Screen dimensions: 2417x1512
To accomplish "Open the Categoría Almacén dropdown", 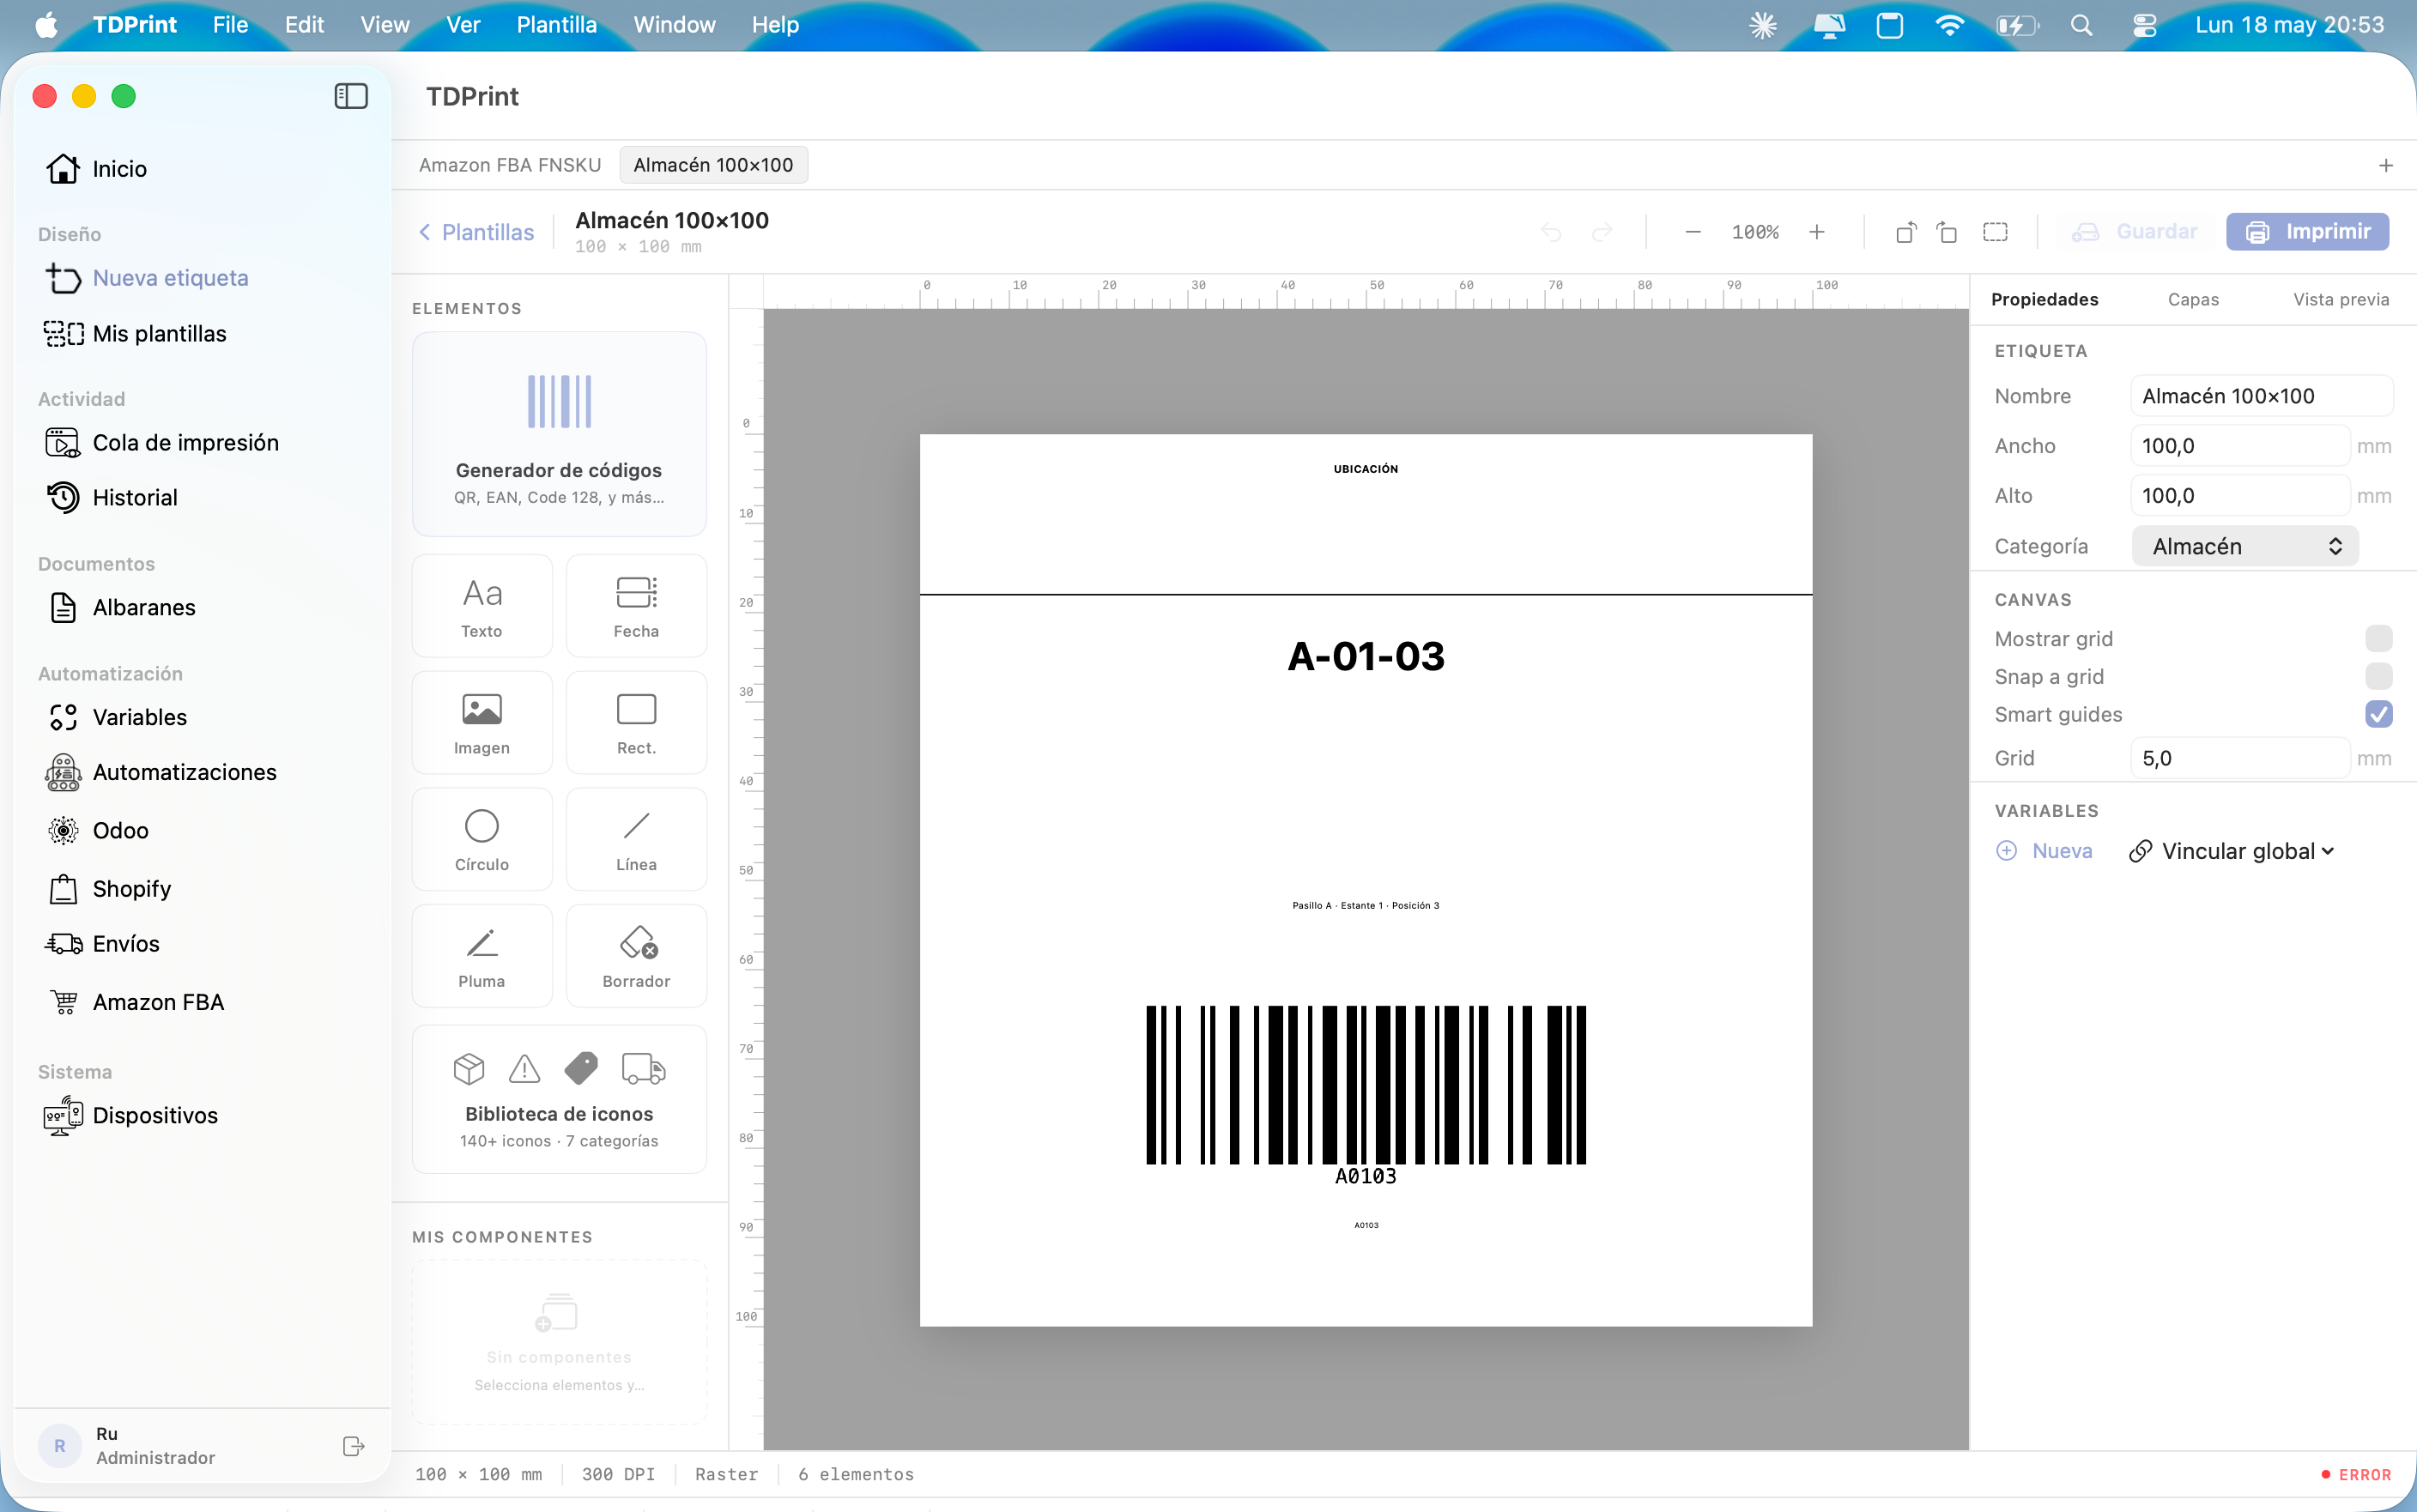I will pyautogui.click(x=2245, y=547).
